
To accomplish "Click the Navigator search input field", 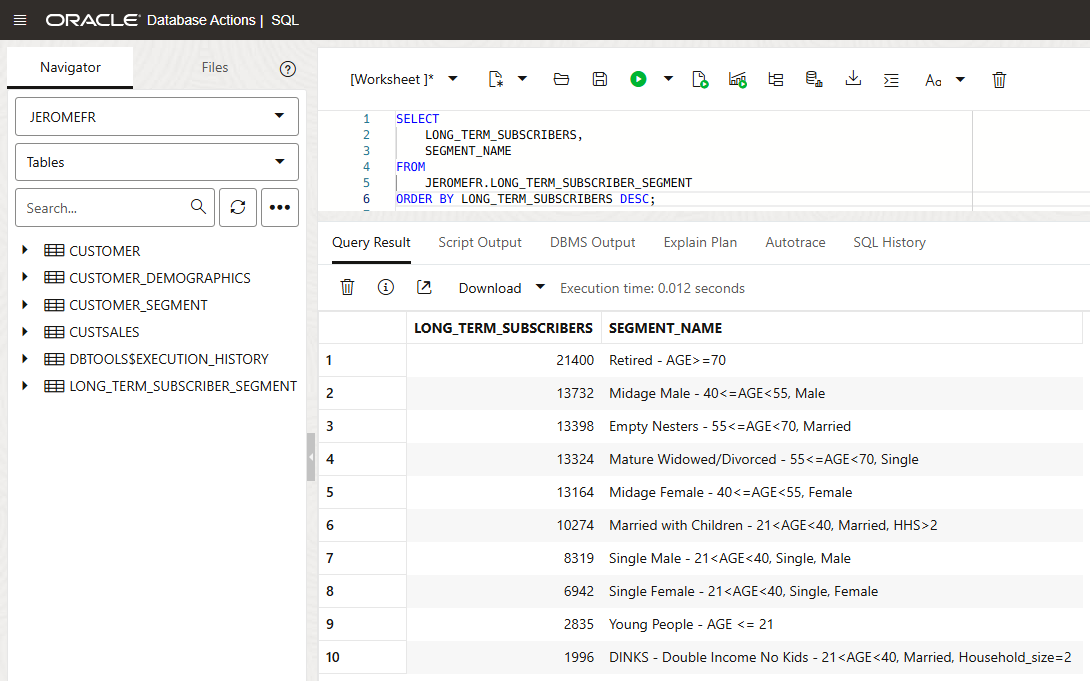I will coord(105,208).
